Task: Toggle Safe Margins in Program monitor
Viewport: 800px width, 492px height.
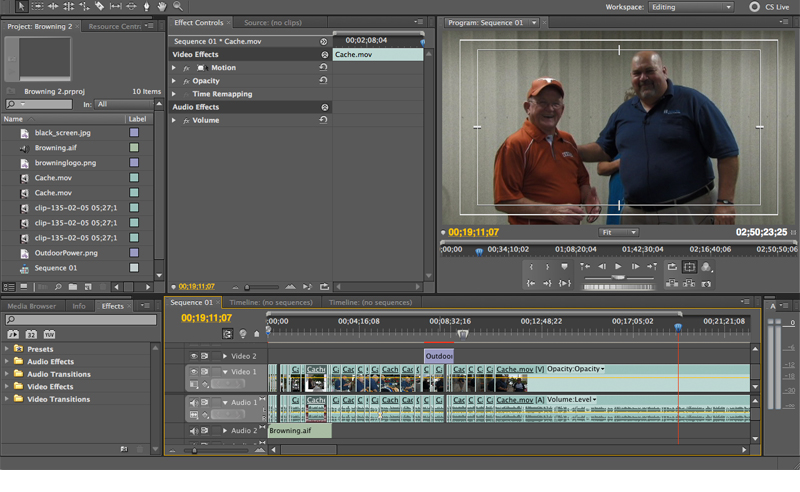Action: [689, 266]
